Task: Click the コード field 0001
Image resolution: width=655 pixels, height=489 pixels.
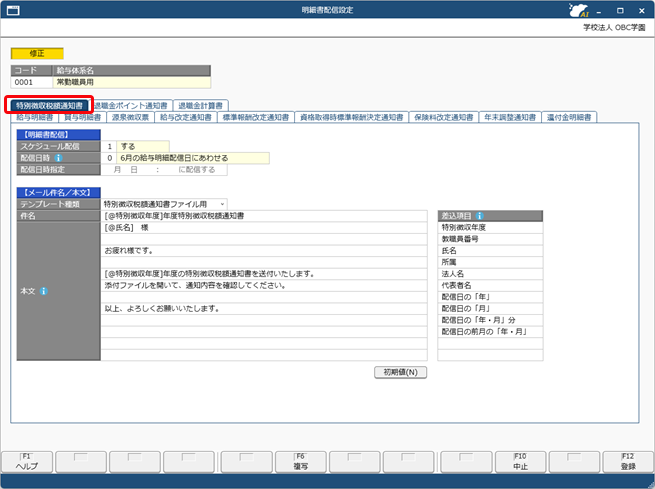Action: pyautogui.click(x=32, y=82)
